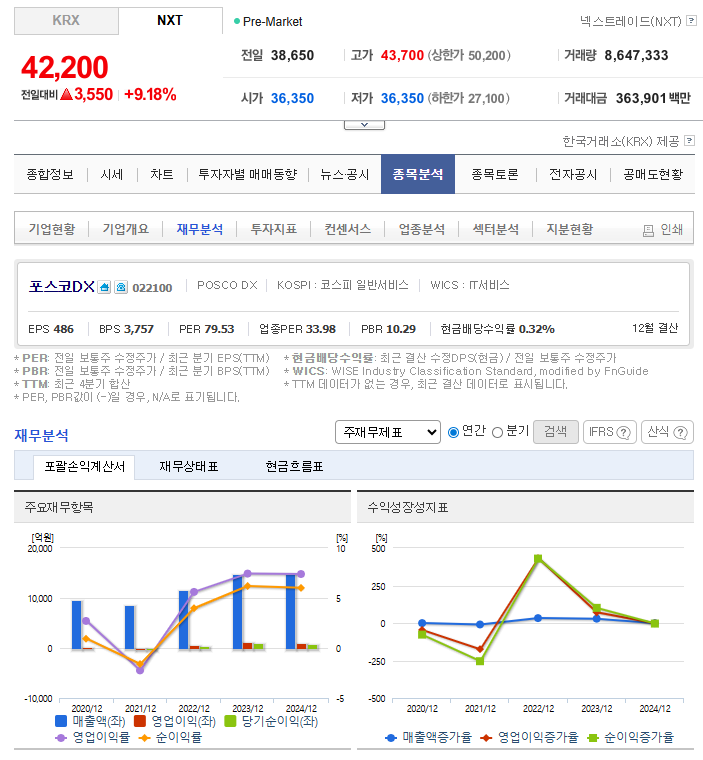Image resolution: width=703 pixels, height=760 pixels.
Task: Toggle the 매출액증가율 blue legend icon
Action: [391, 738]
